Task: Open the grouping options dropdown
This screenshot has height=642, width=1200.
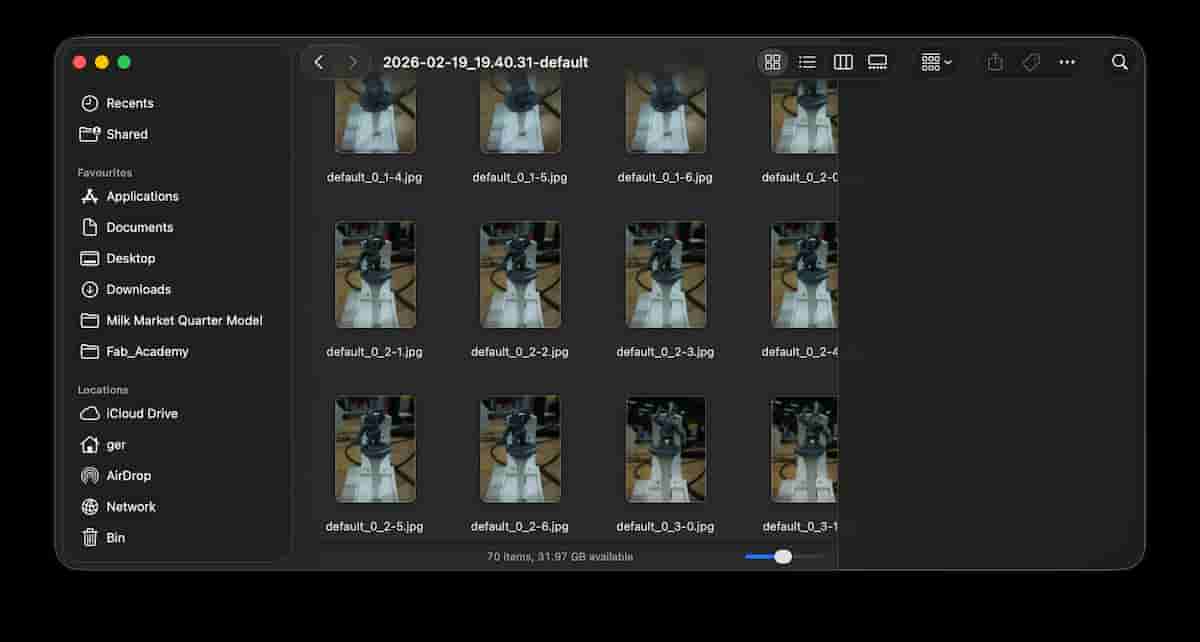Action: point(934,61)
